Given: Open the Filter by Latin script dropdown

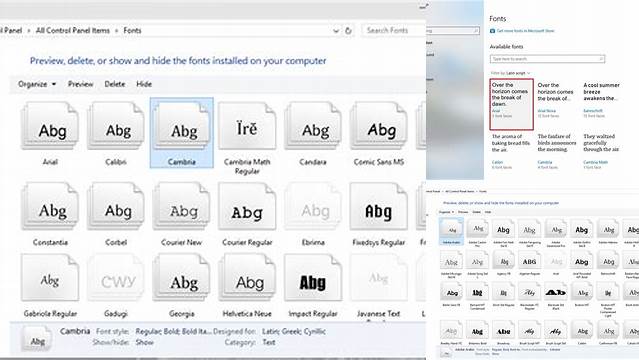Looking at the screenshot, I should (510, 73).
